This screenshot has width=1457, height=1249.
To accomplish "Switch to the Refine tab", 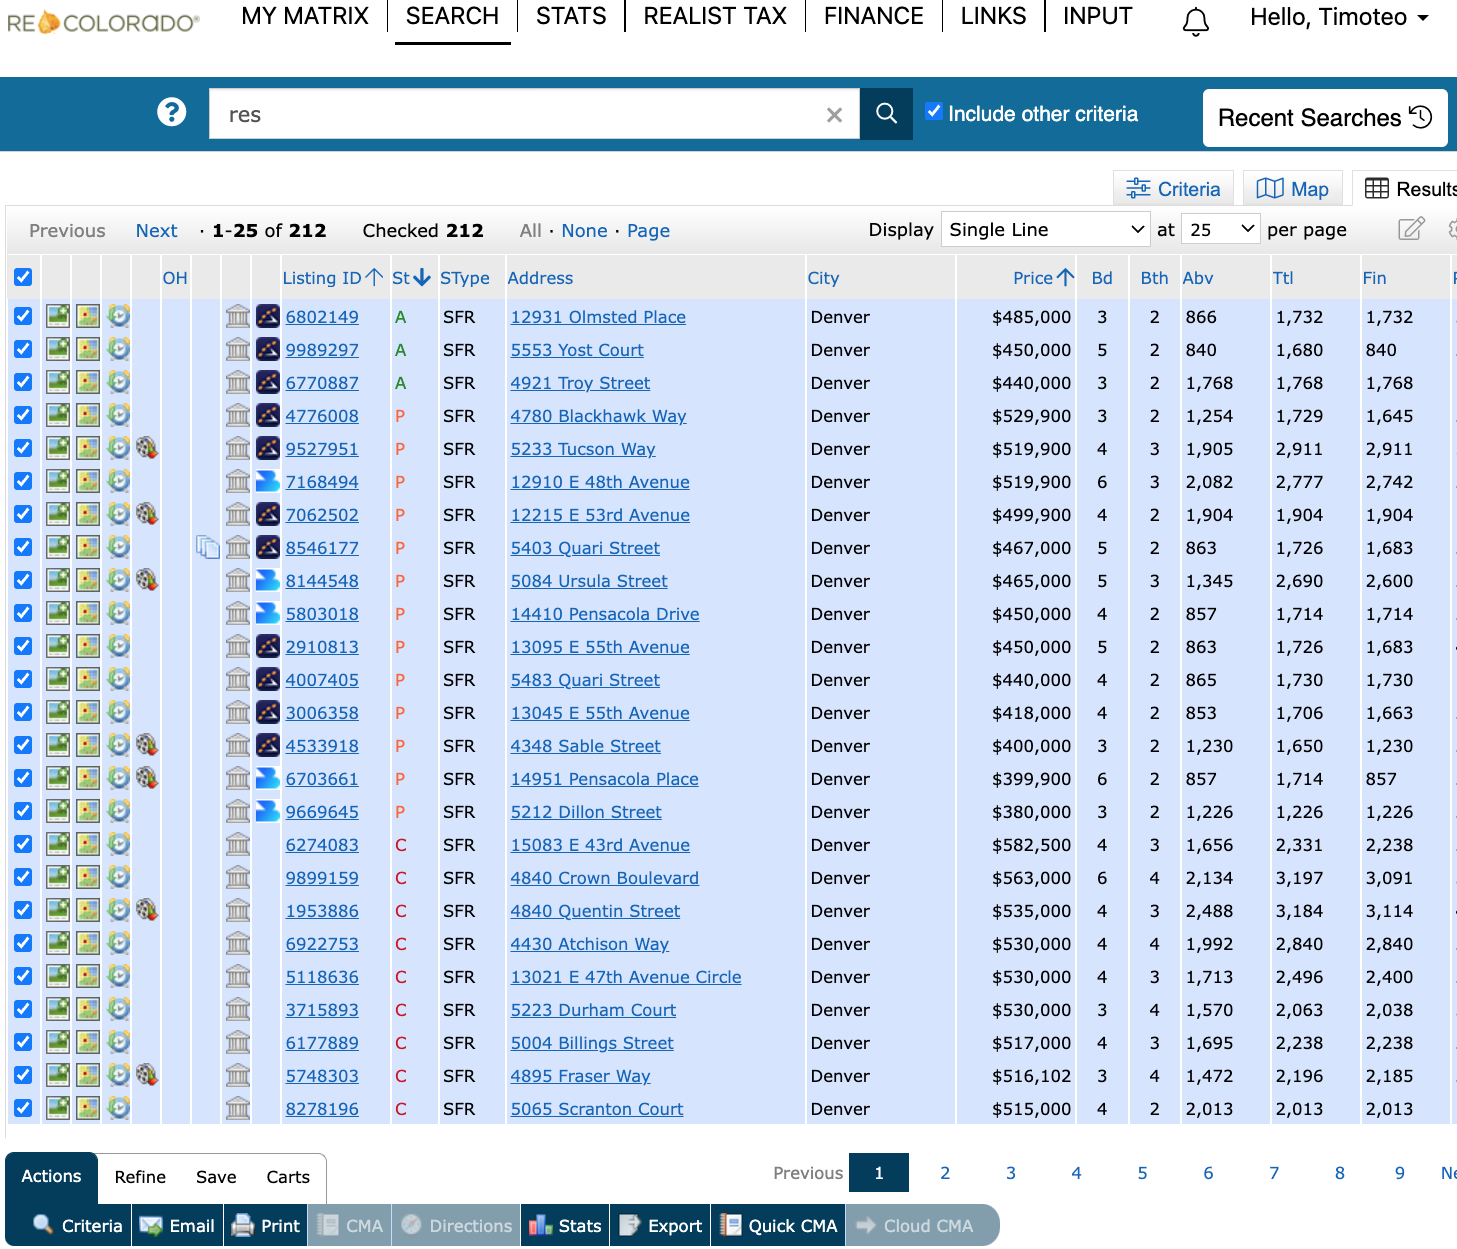I will click(140, 1177).
